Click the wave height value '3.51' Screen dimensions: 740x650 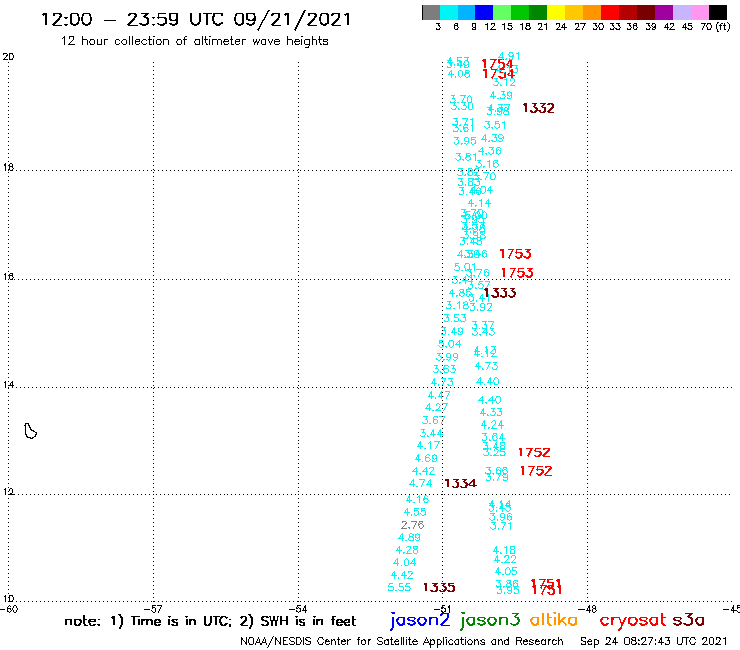495,125
